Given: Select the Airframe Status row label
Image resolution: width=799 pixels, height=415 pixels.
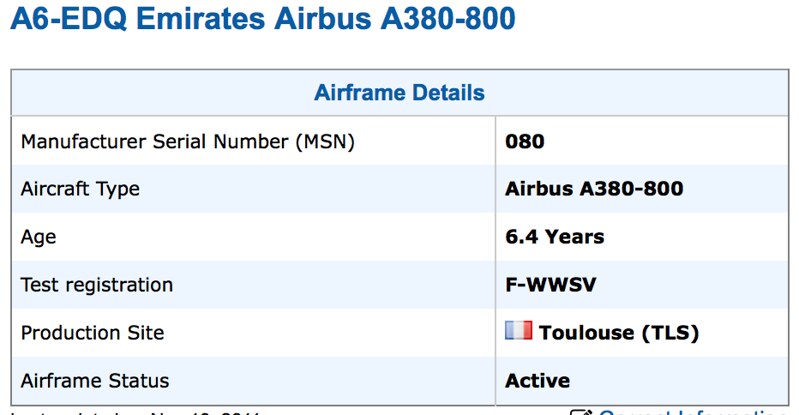Looking at the screenshot, I should pyautogui.click(x=95, y=381).
